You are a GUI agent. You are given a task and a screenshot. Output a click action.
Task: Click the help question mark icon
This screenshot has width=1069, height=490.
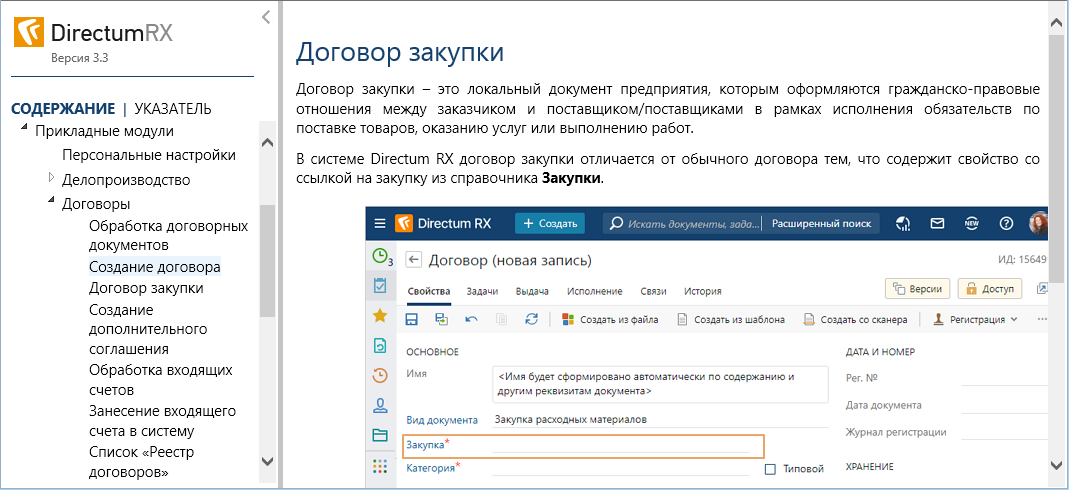point(1006,223)
